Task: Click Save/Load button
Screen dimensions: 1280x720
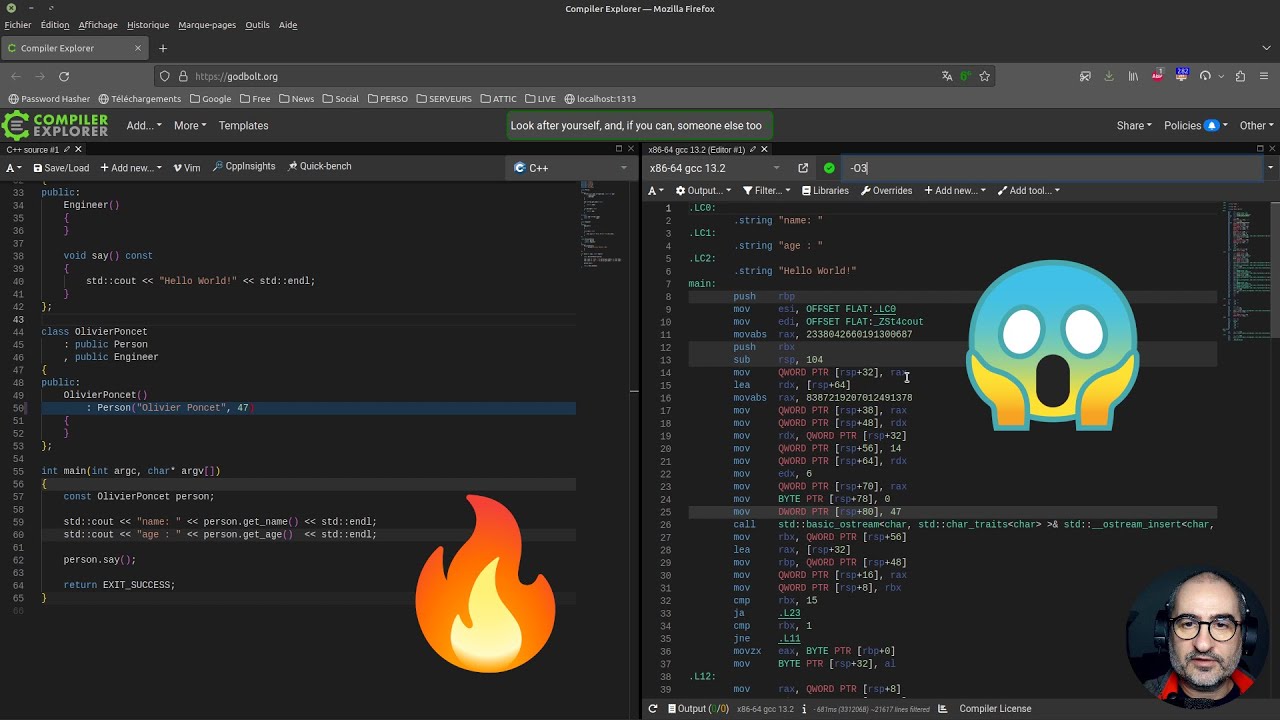Action: tap(61, 168)
